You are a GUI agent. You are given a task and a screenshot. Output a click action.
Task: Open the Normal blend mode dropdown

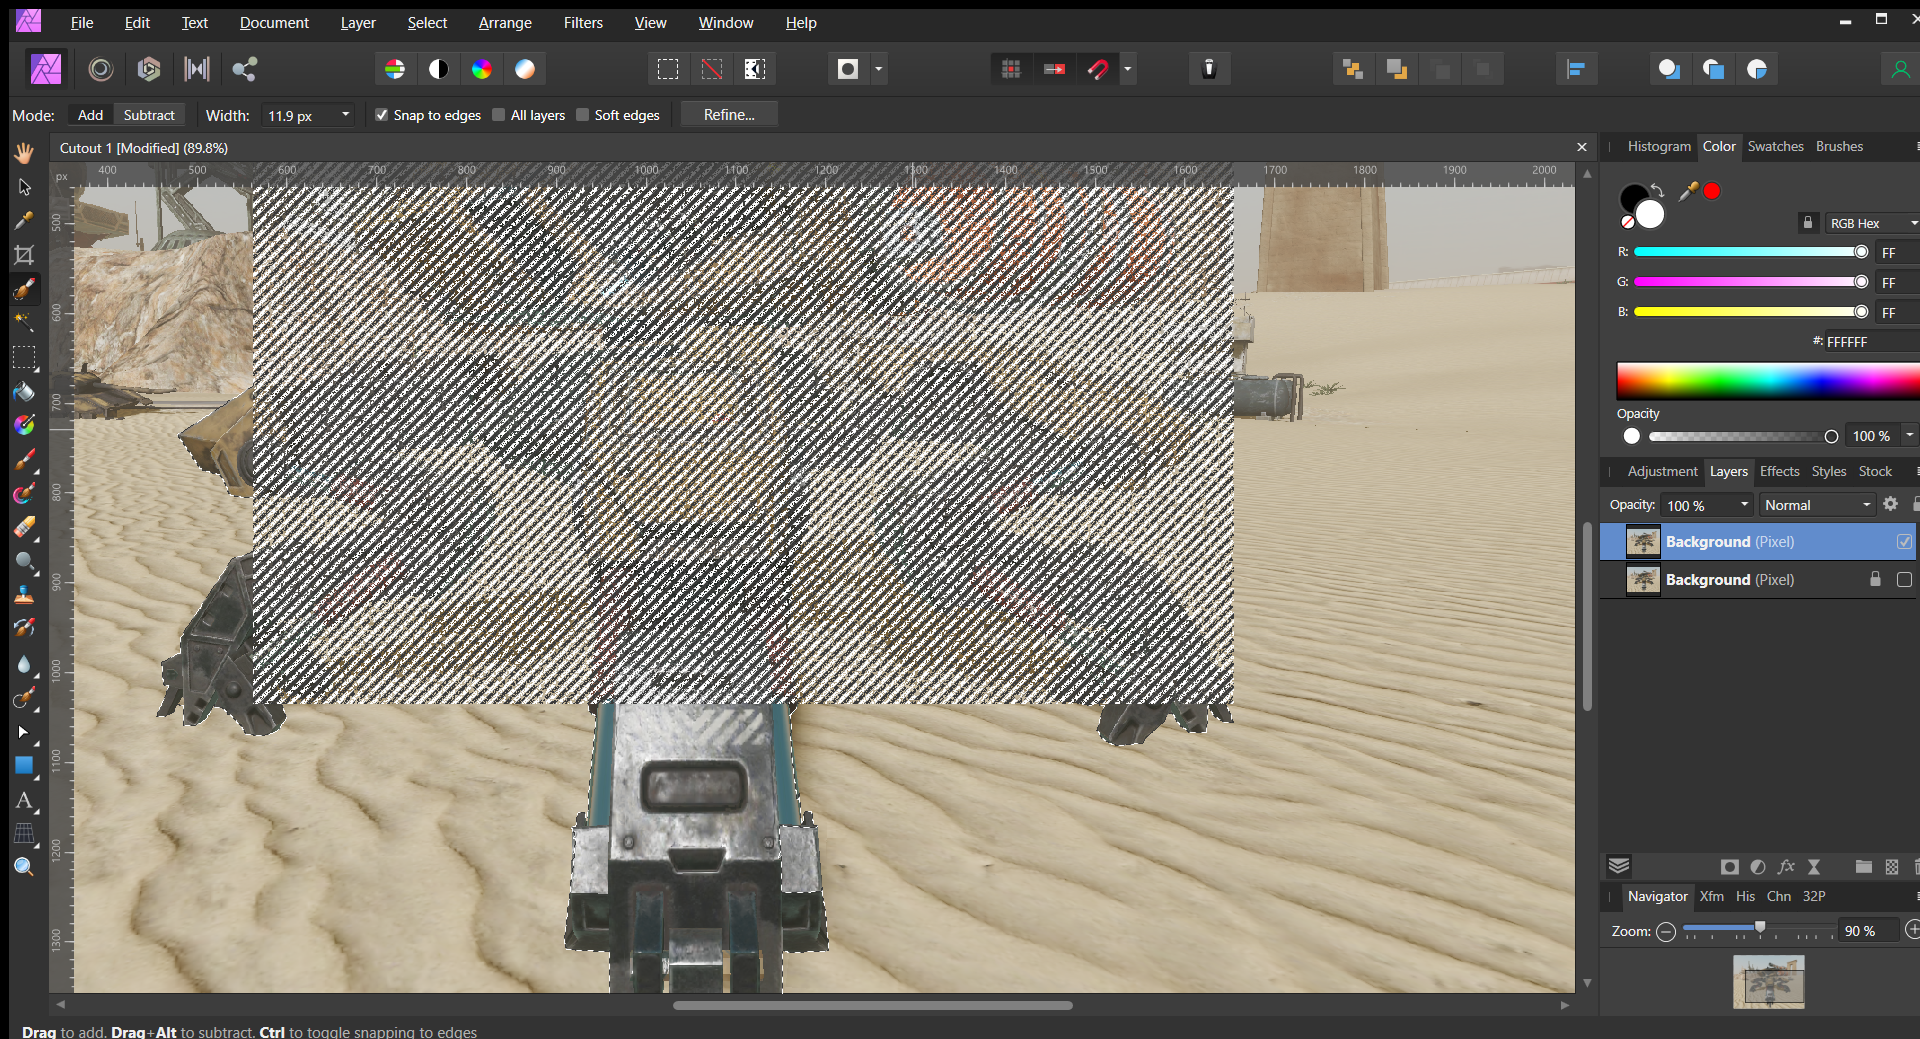click(1816, 505)
